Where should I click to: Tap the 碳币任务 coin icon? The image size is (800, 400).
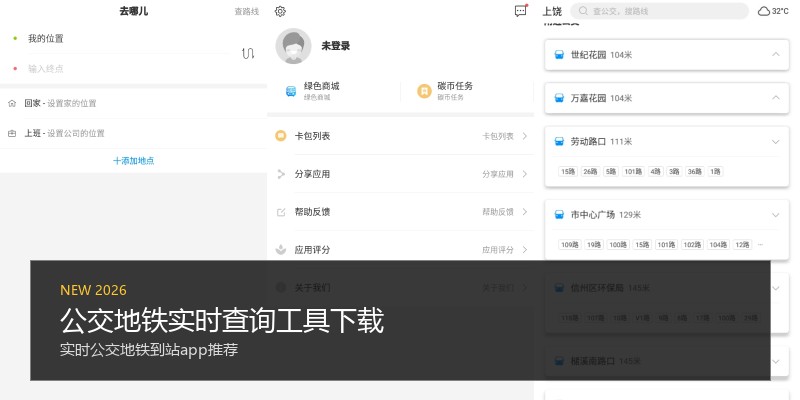[424, 91]
